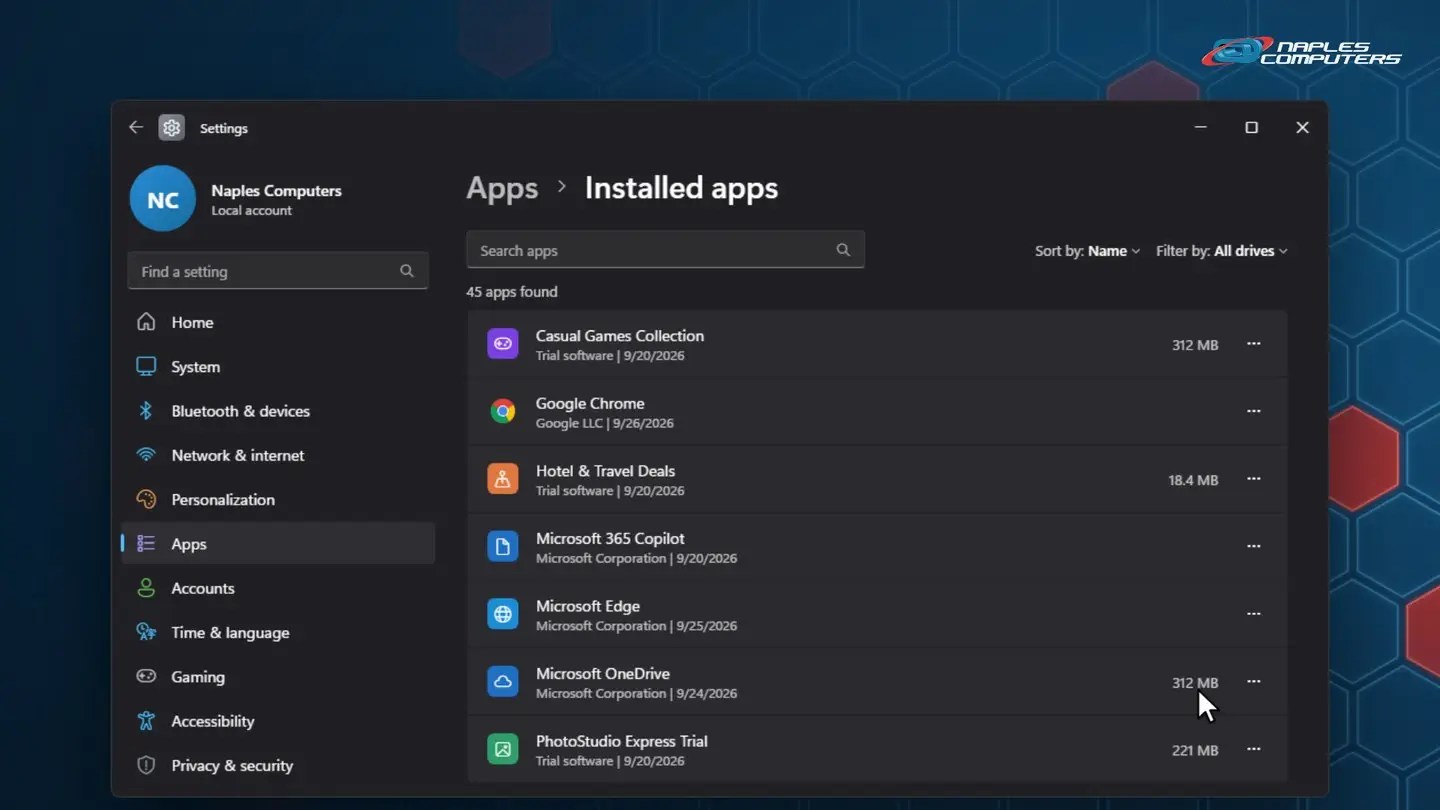Click the 221 MB size value
This screenshot has height=810, width=1440.
[x=1195, y=750]
